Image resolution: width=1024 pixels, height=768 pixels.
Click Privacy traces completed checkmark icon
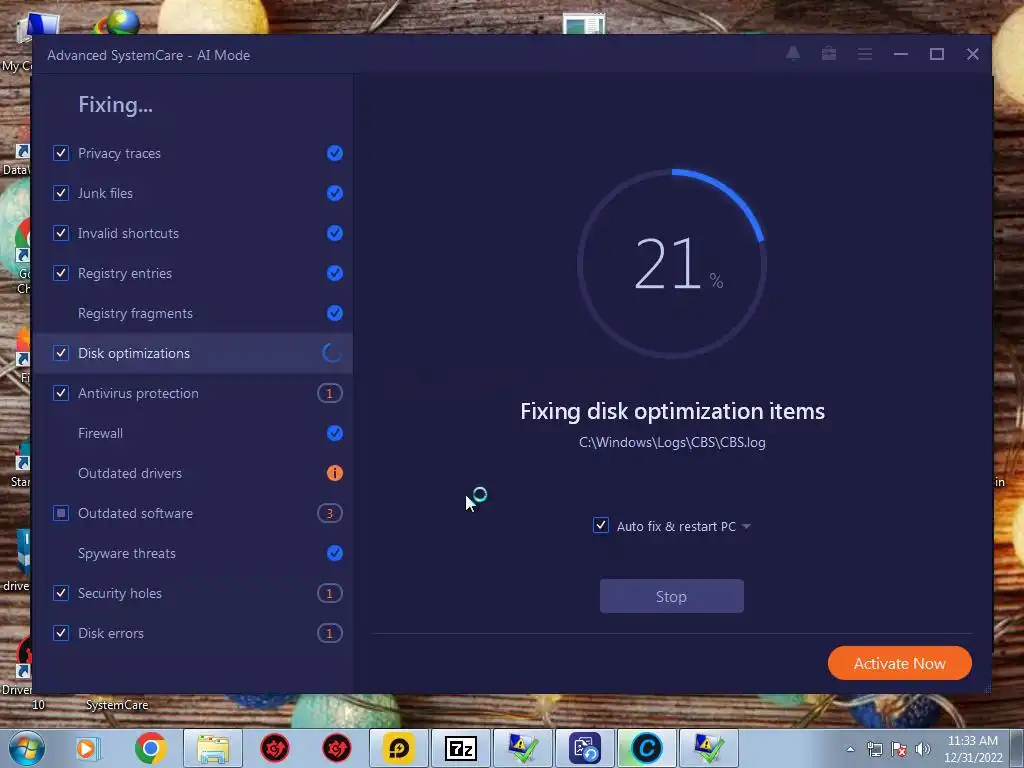(334, 153)
